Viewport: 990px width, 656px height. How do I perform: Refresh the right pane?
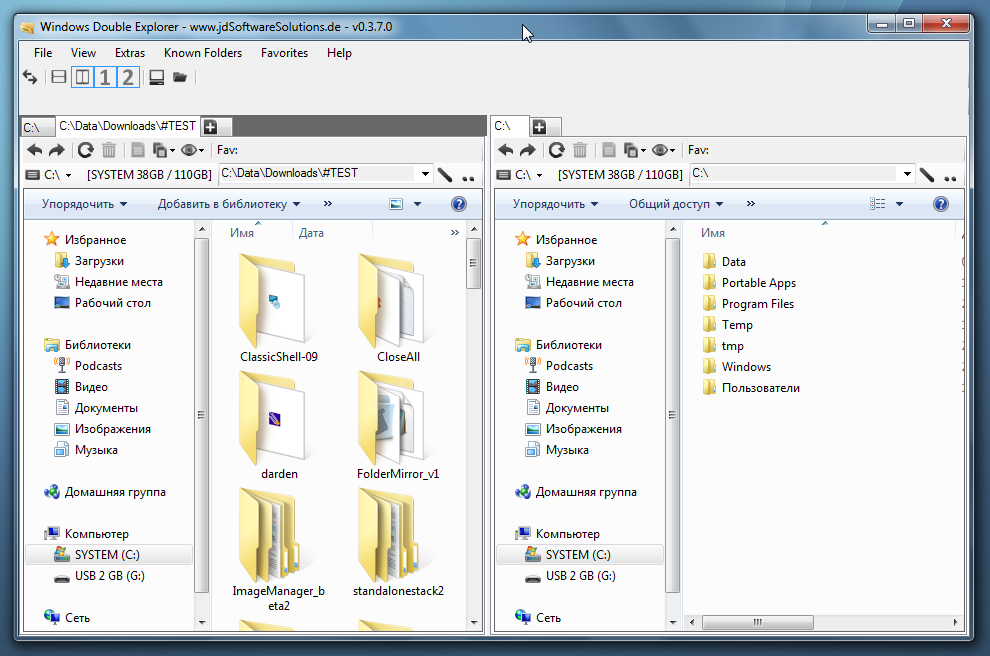(556, 150)
